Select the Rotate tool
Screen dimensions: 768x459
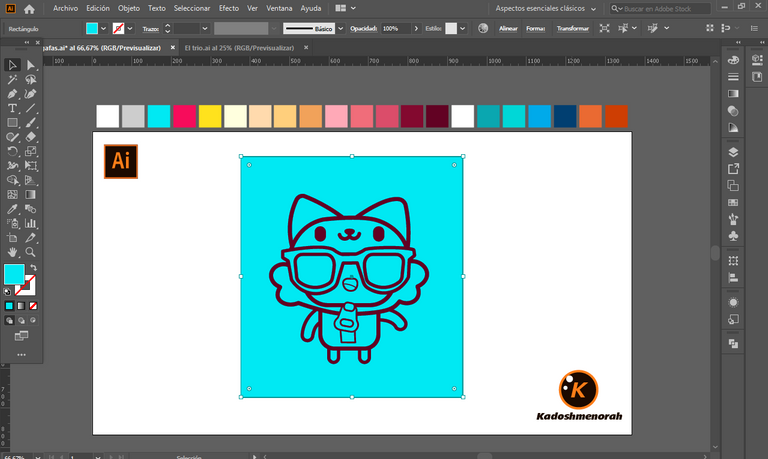[12, 151]
